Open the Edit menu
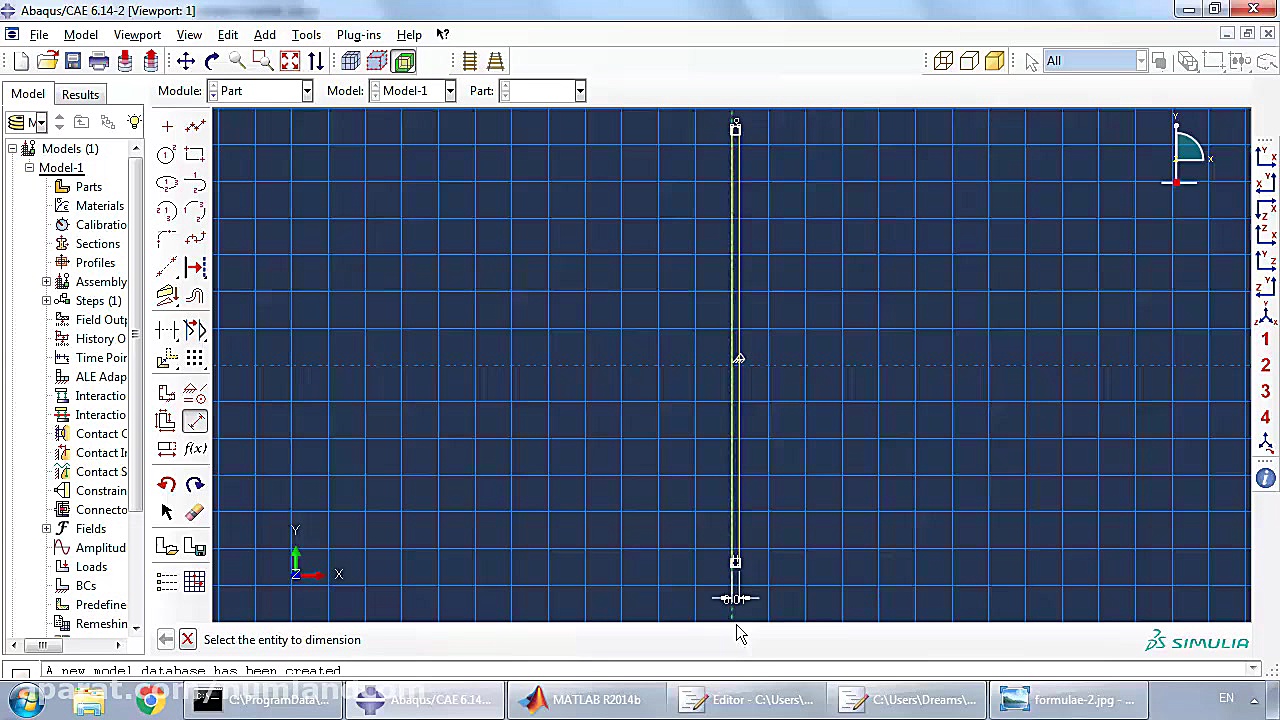Screen dimensions: 1280x720 tap(228, 35)
